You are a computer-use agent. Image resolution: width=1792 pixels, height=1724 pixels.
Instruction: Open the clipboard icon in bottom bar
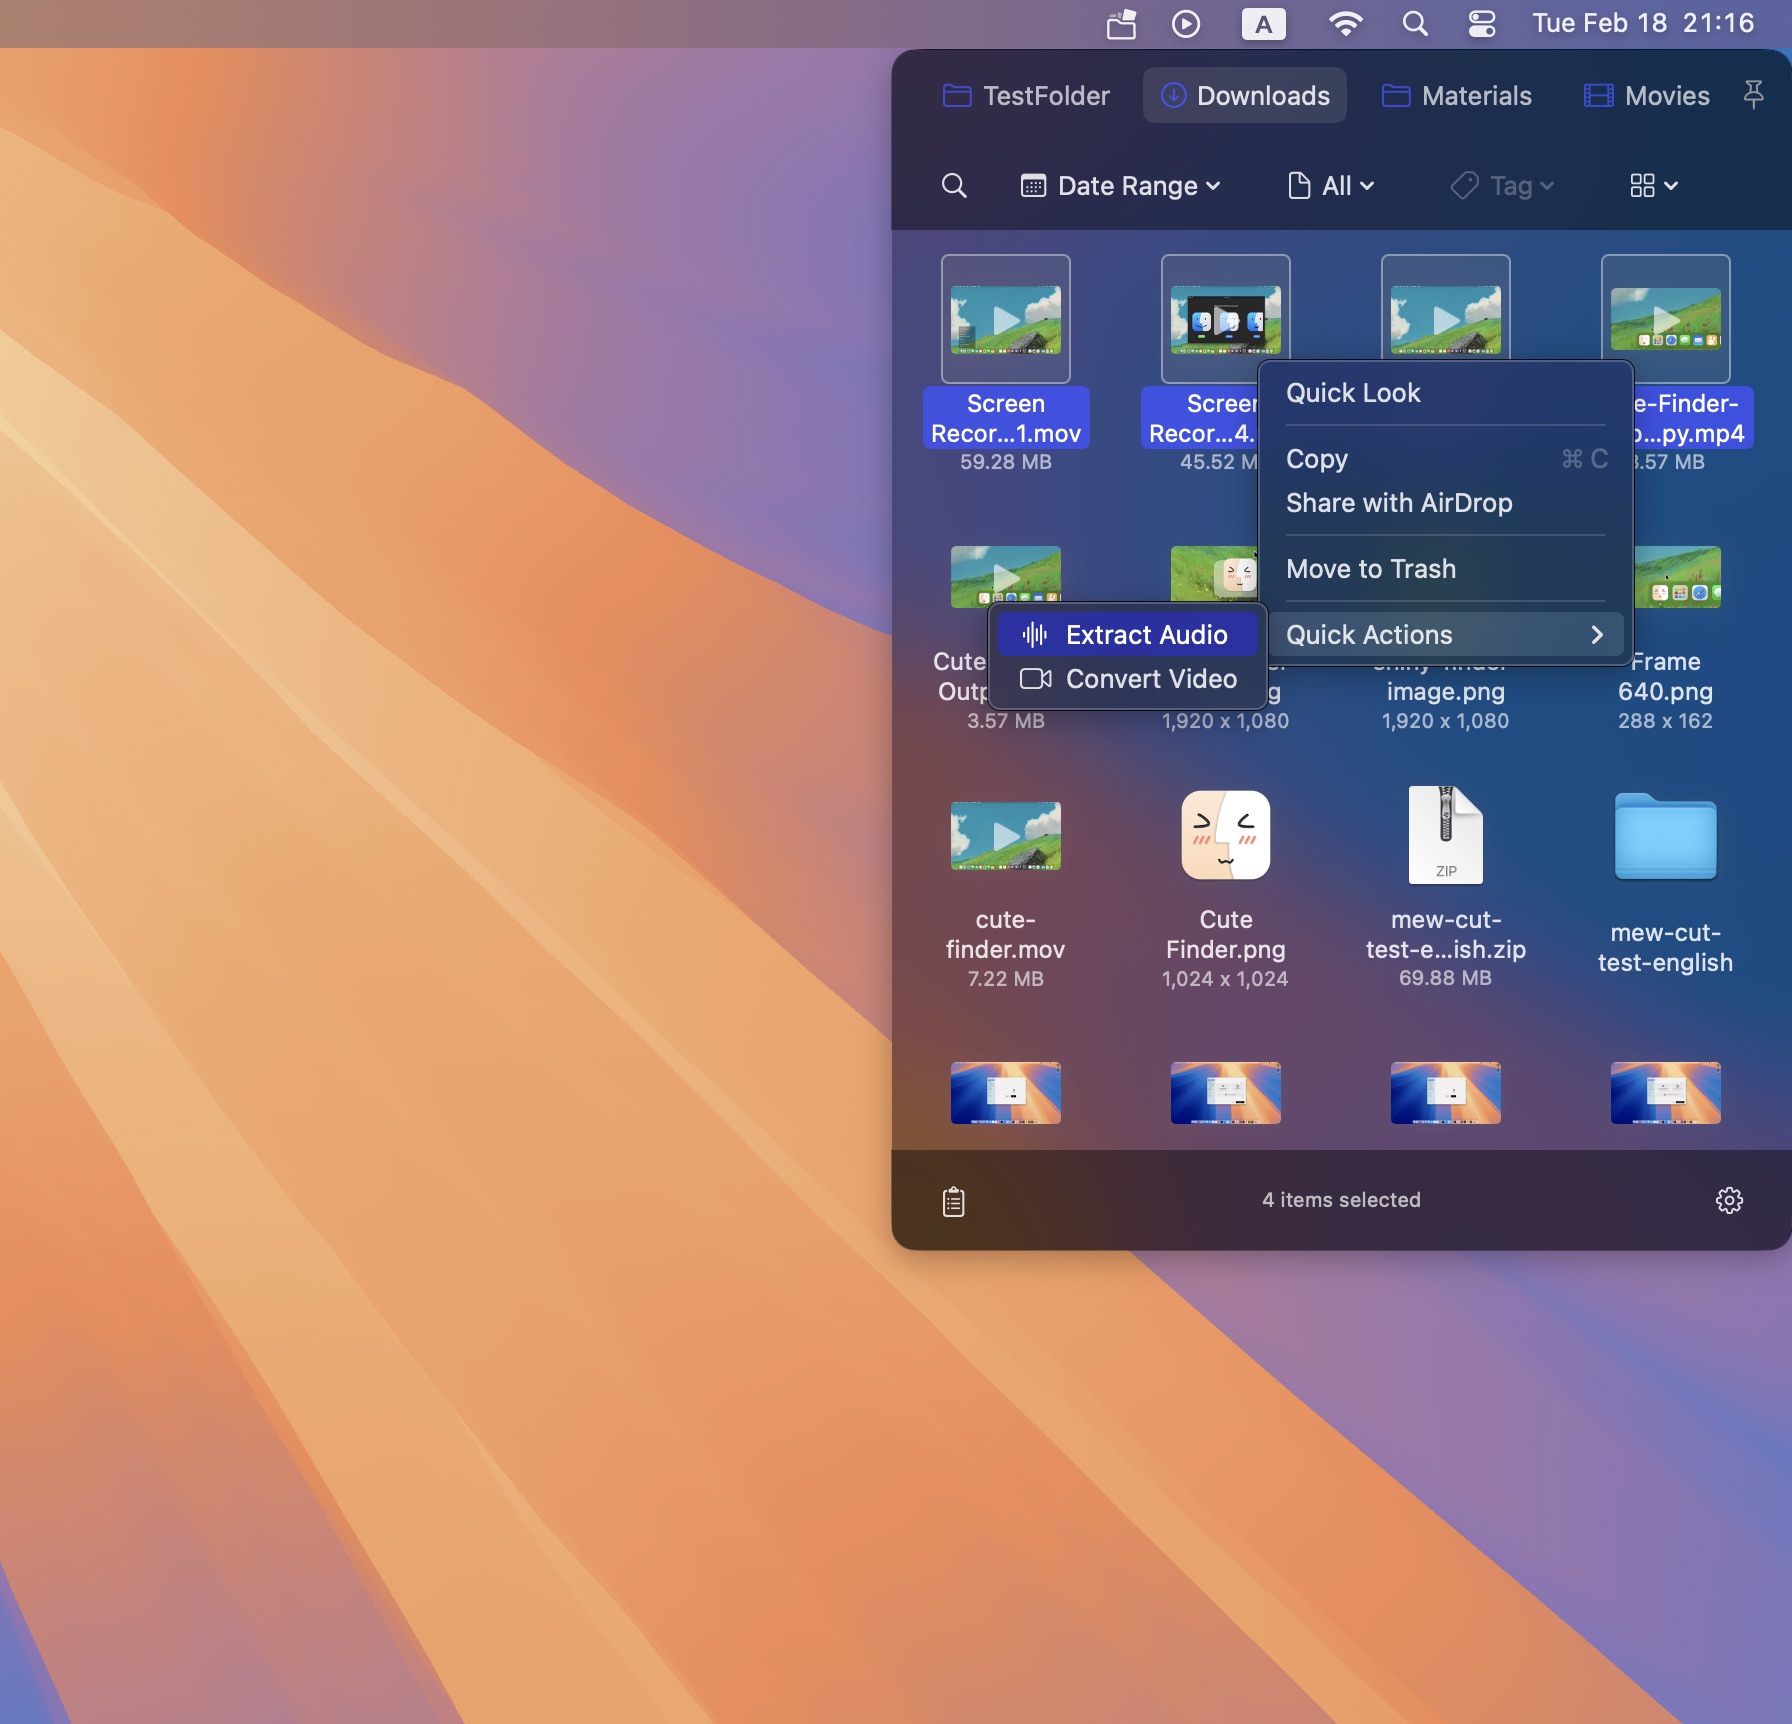(x=954, y=1201)
